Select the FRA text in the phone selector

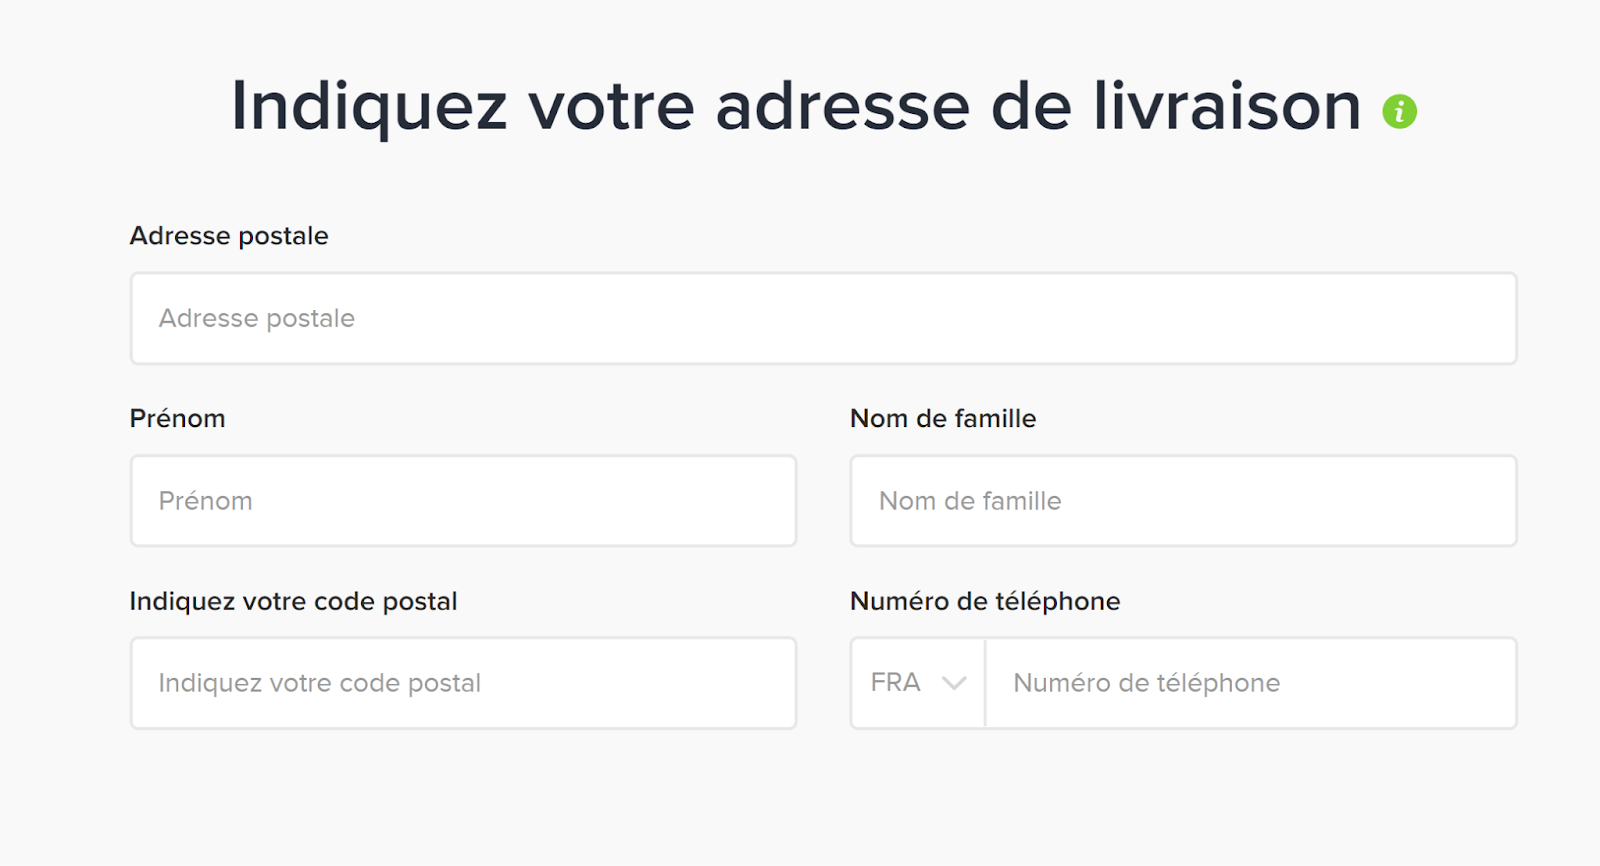[x=895, y=683]
